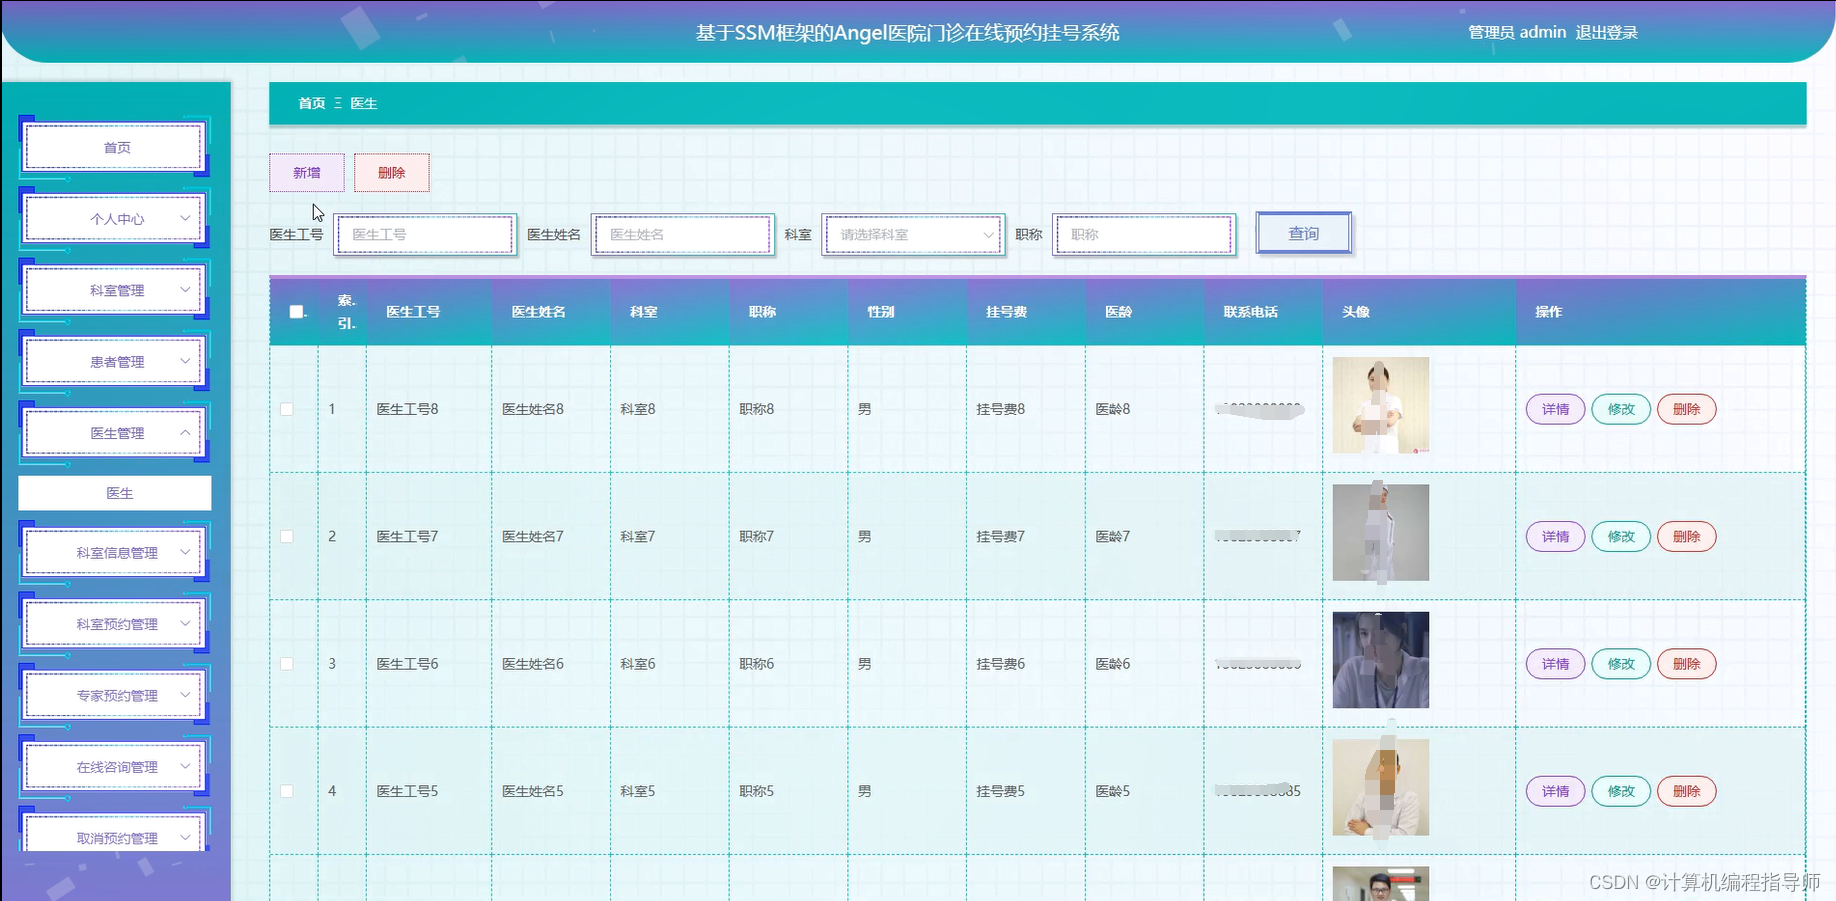
Task: Click the 查询 search button
Action: coord(1304,233)
